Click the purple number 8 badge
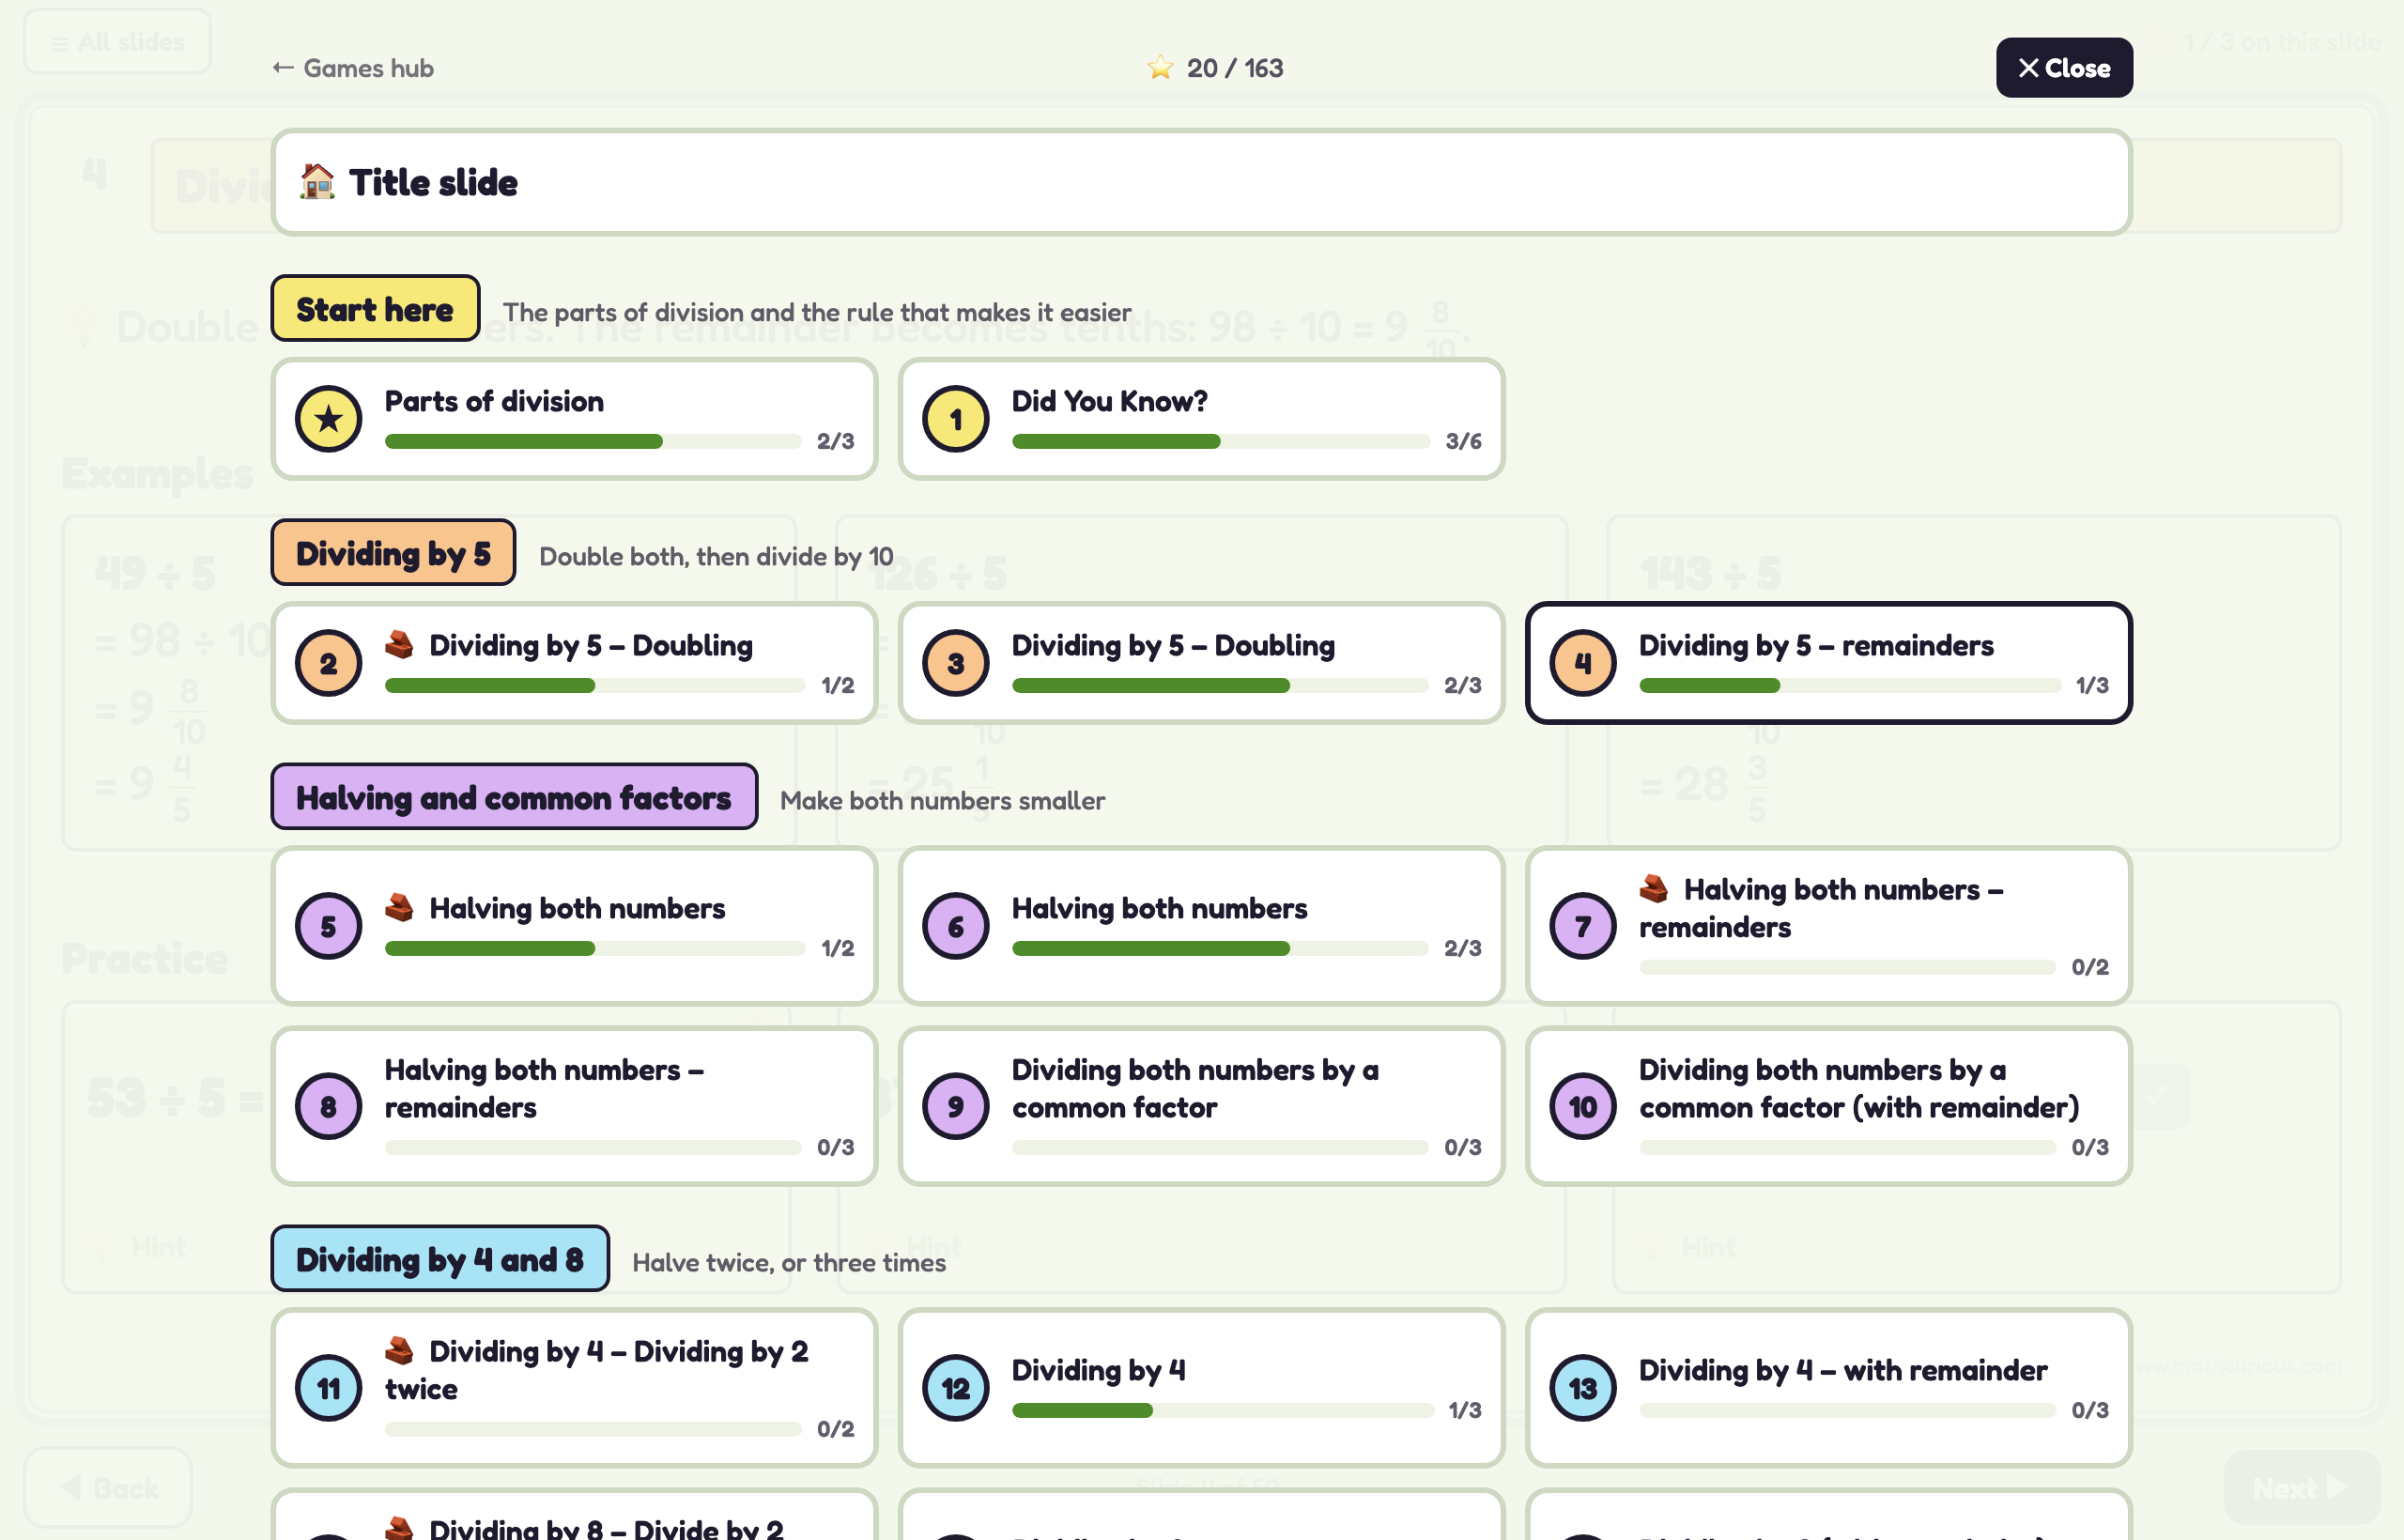Screen dimensions: 2404x1540 click(x=328, y=1106)
